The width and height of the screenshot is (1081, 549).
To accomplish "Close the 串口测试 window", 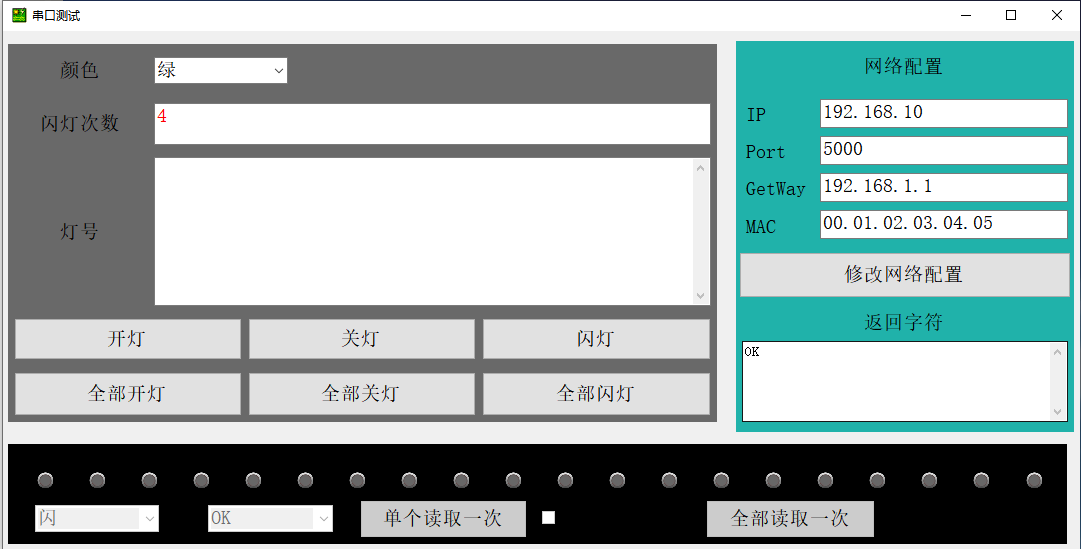I will pyautogui.click(x=1056, y=15).
